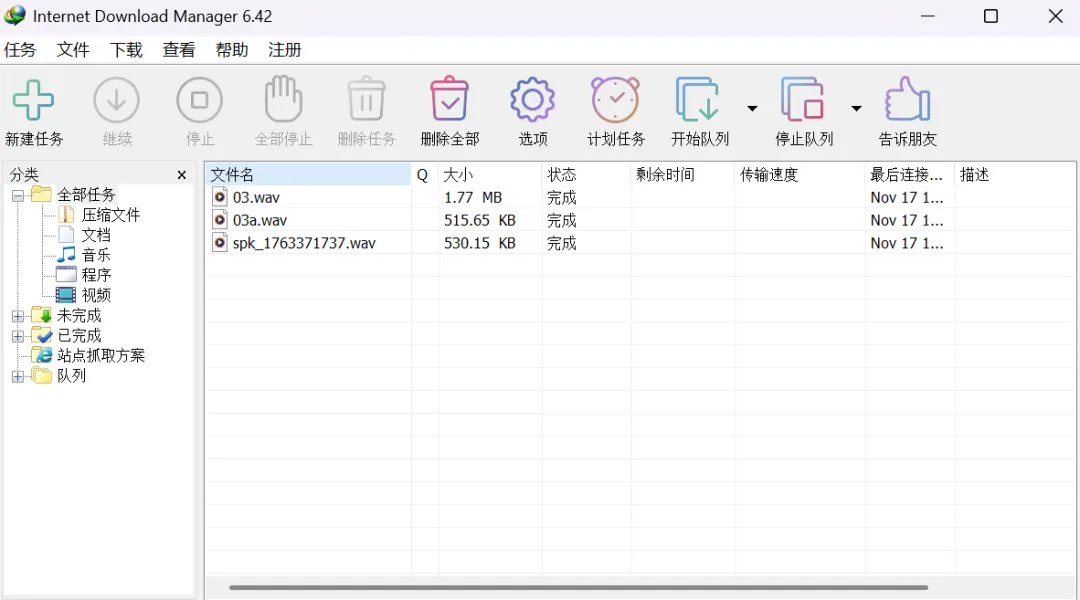Click the Delete All (删除全部) icon
The height and width of the screenshot is (600, 1080).
[x=450, y=99]
